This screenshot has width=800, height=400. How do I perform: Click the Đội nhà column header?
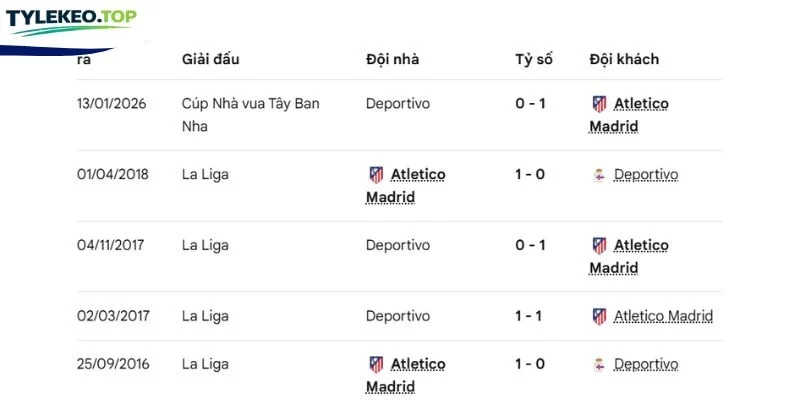click(392, 59)
